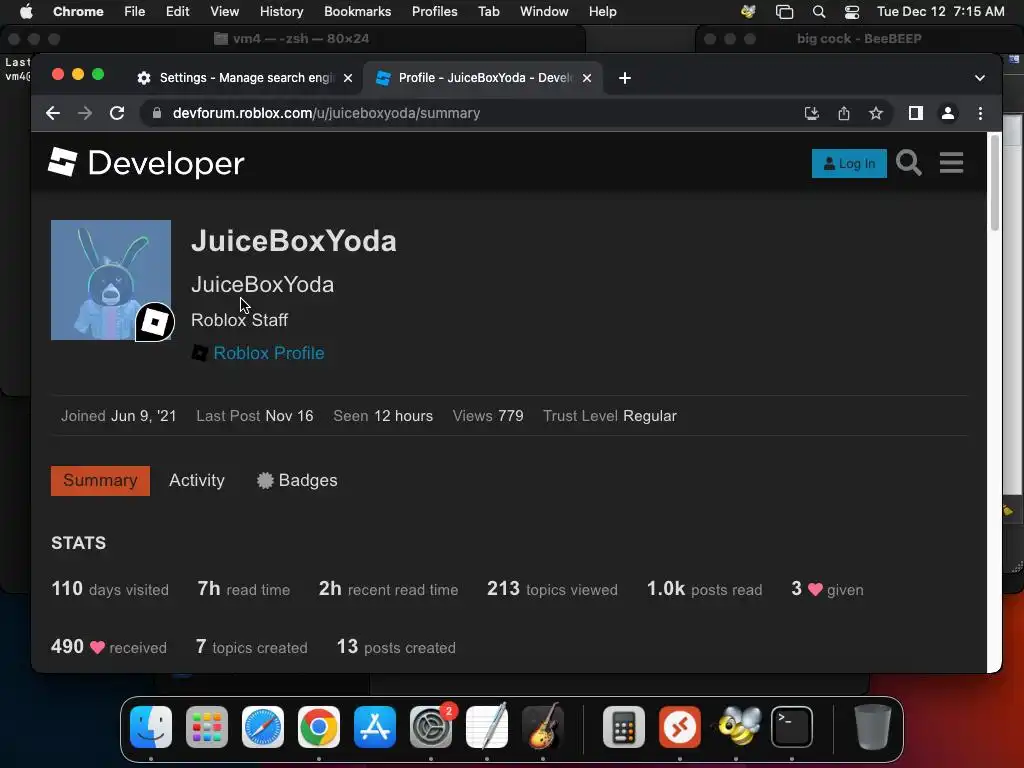Select the Profile - JuiceBoxYoda tab
Screen dimensions: 1024x768
tap(483, 78)
